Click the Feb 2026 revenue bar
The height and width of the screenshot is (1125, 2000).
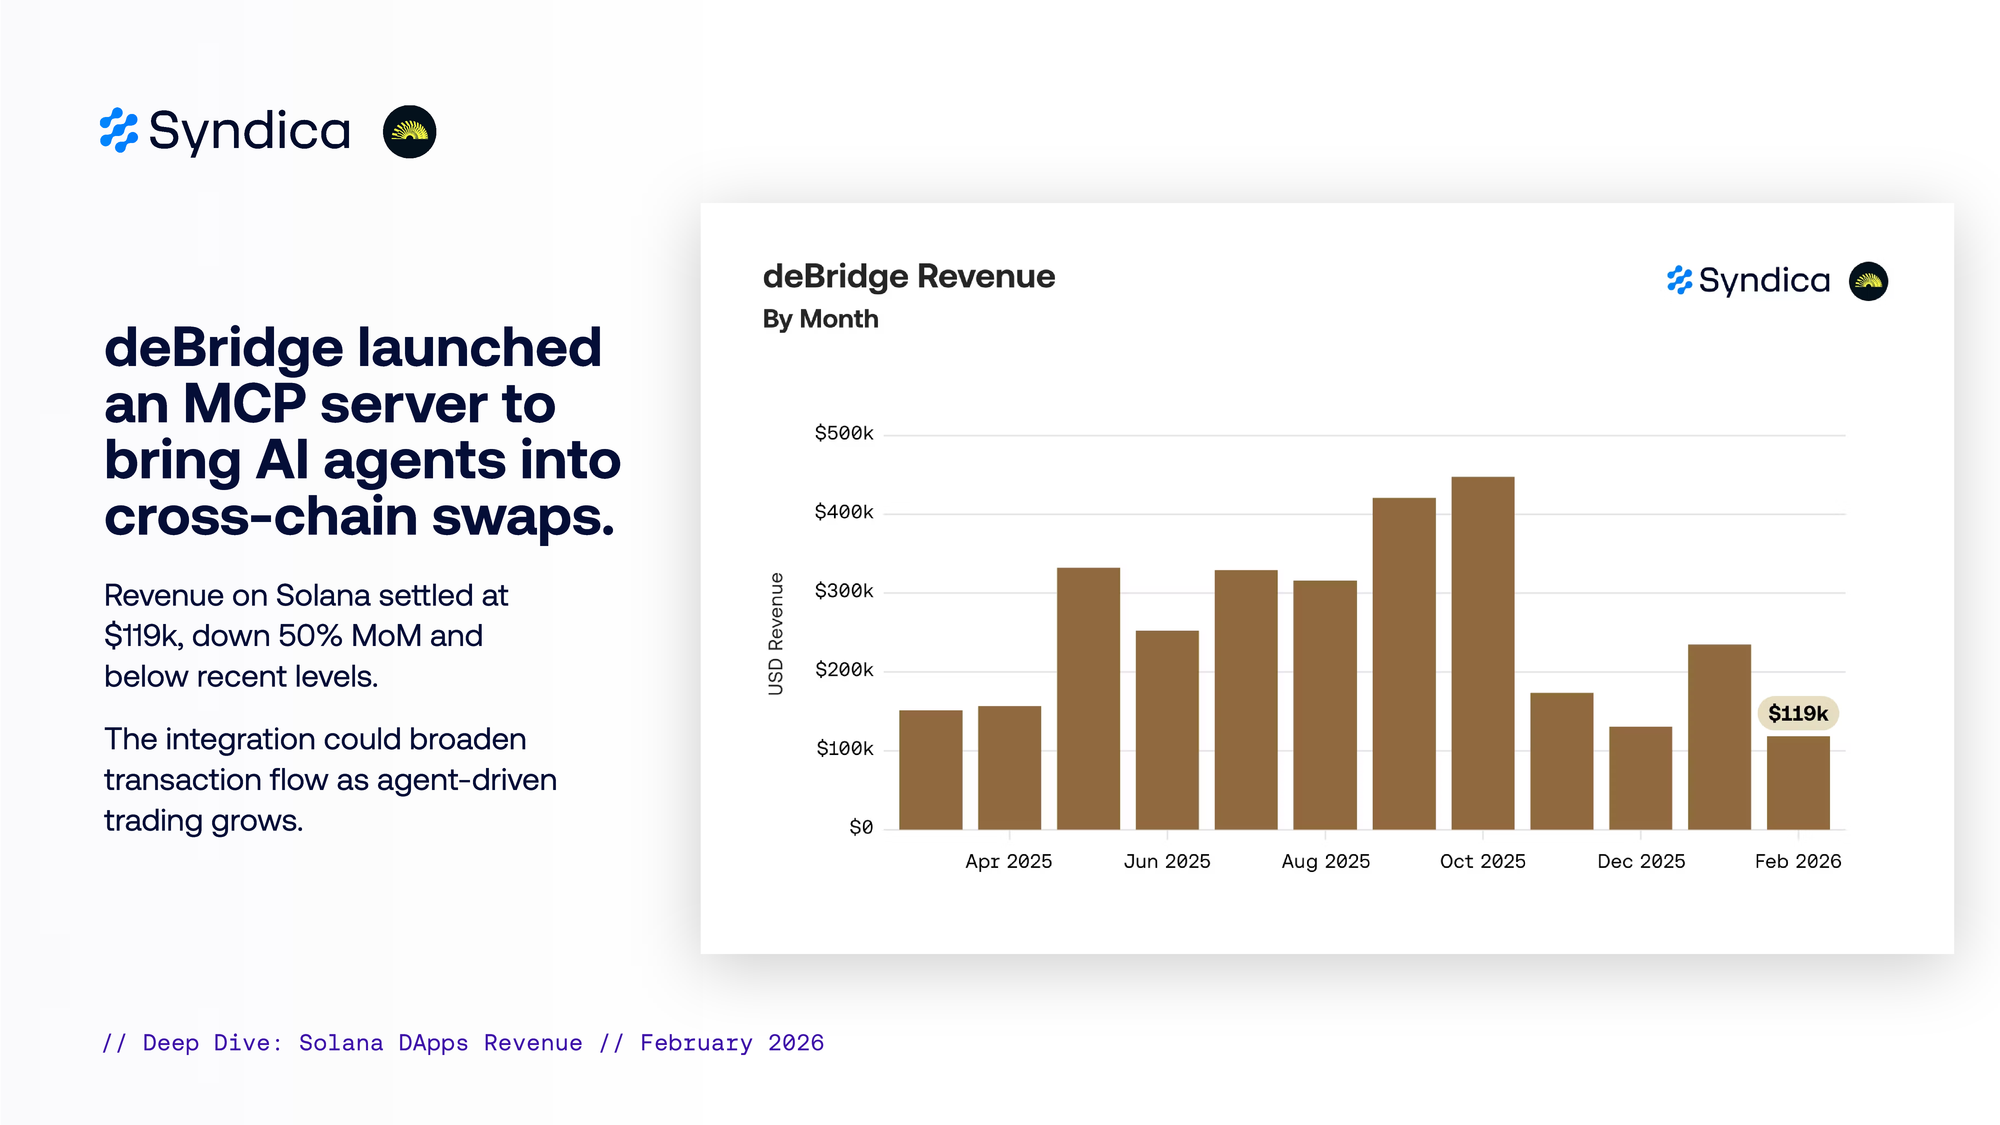click(x=1797, y=783)
